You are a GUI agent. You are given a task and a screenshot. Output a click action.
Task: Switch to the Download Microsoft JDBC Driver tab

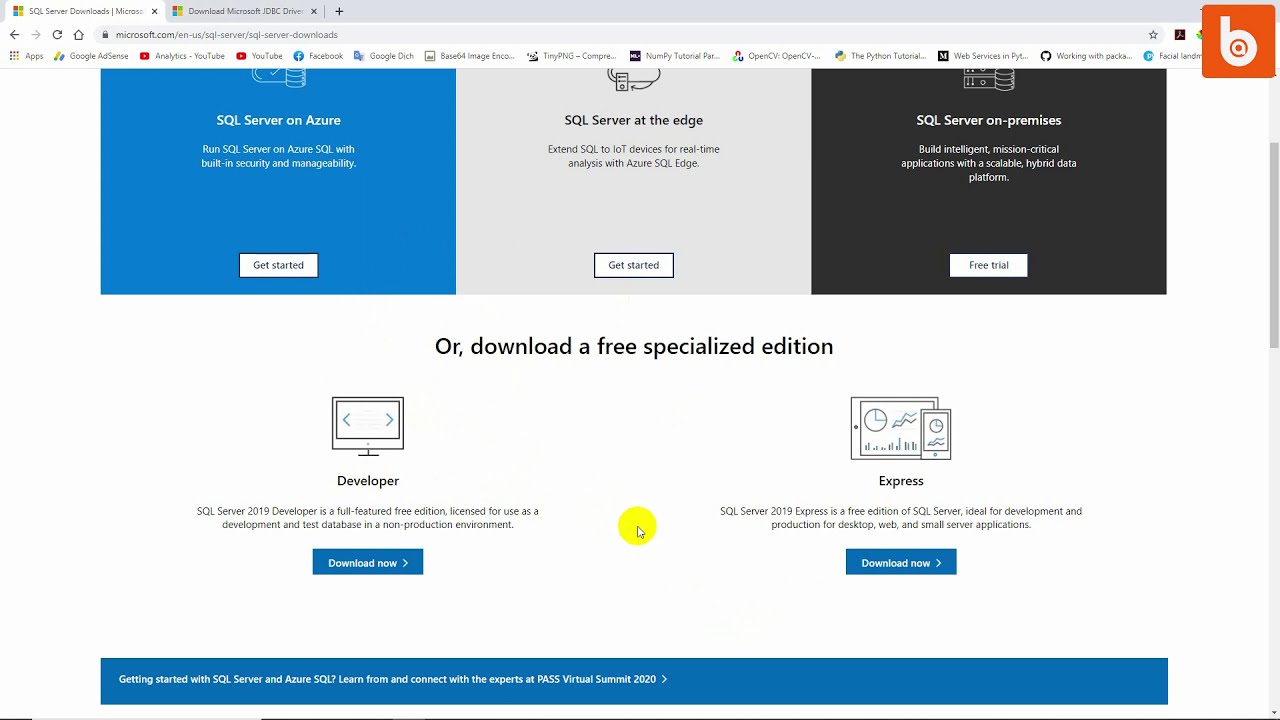[244, 11]
